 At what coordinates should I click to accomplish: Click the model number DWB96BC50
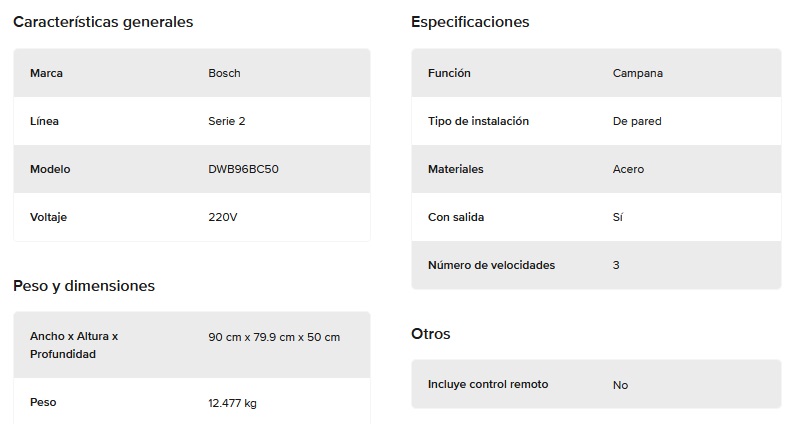pyautogui.click(x=243, y=169)
